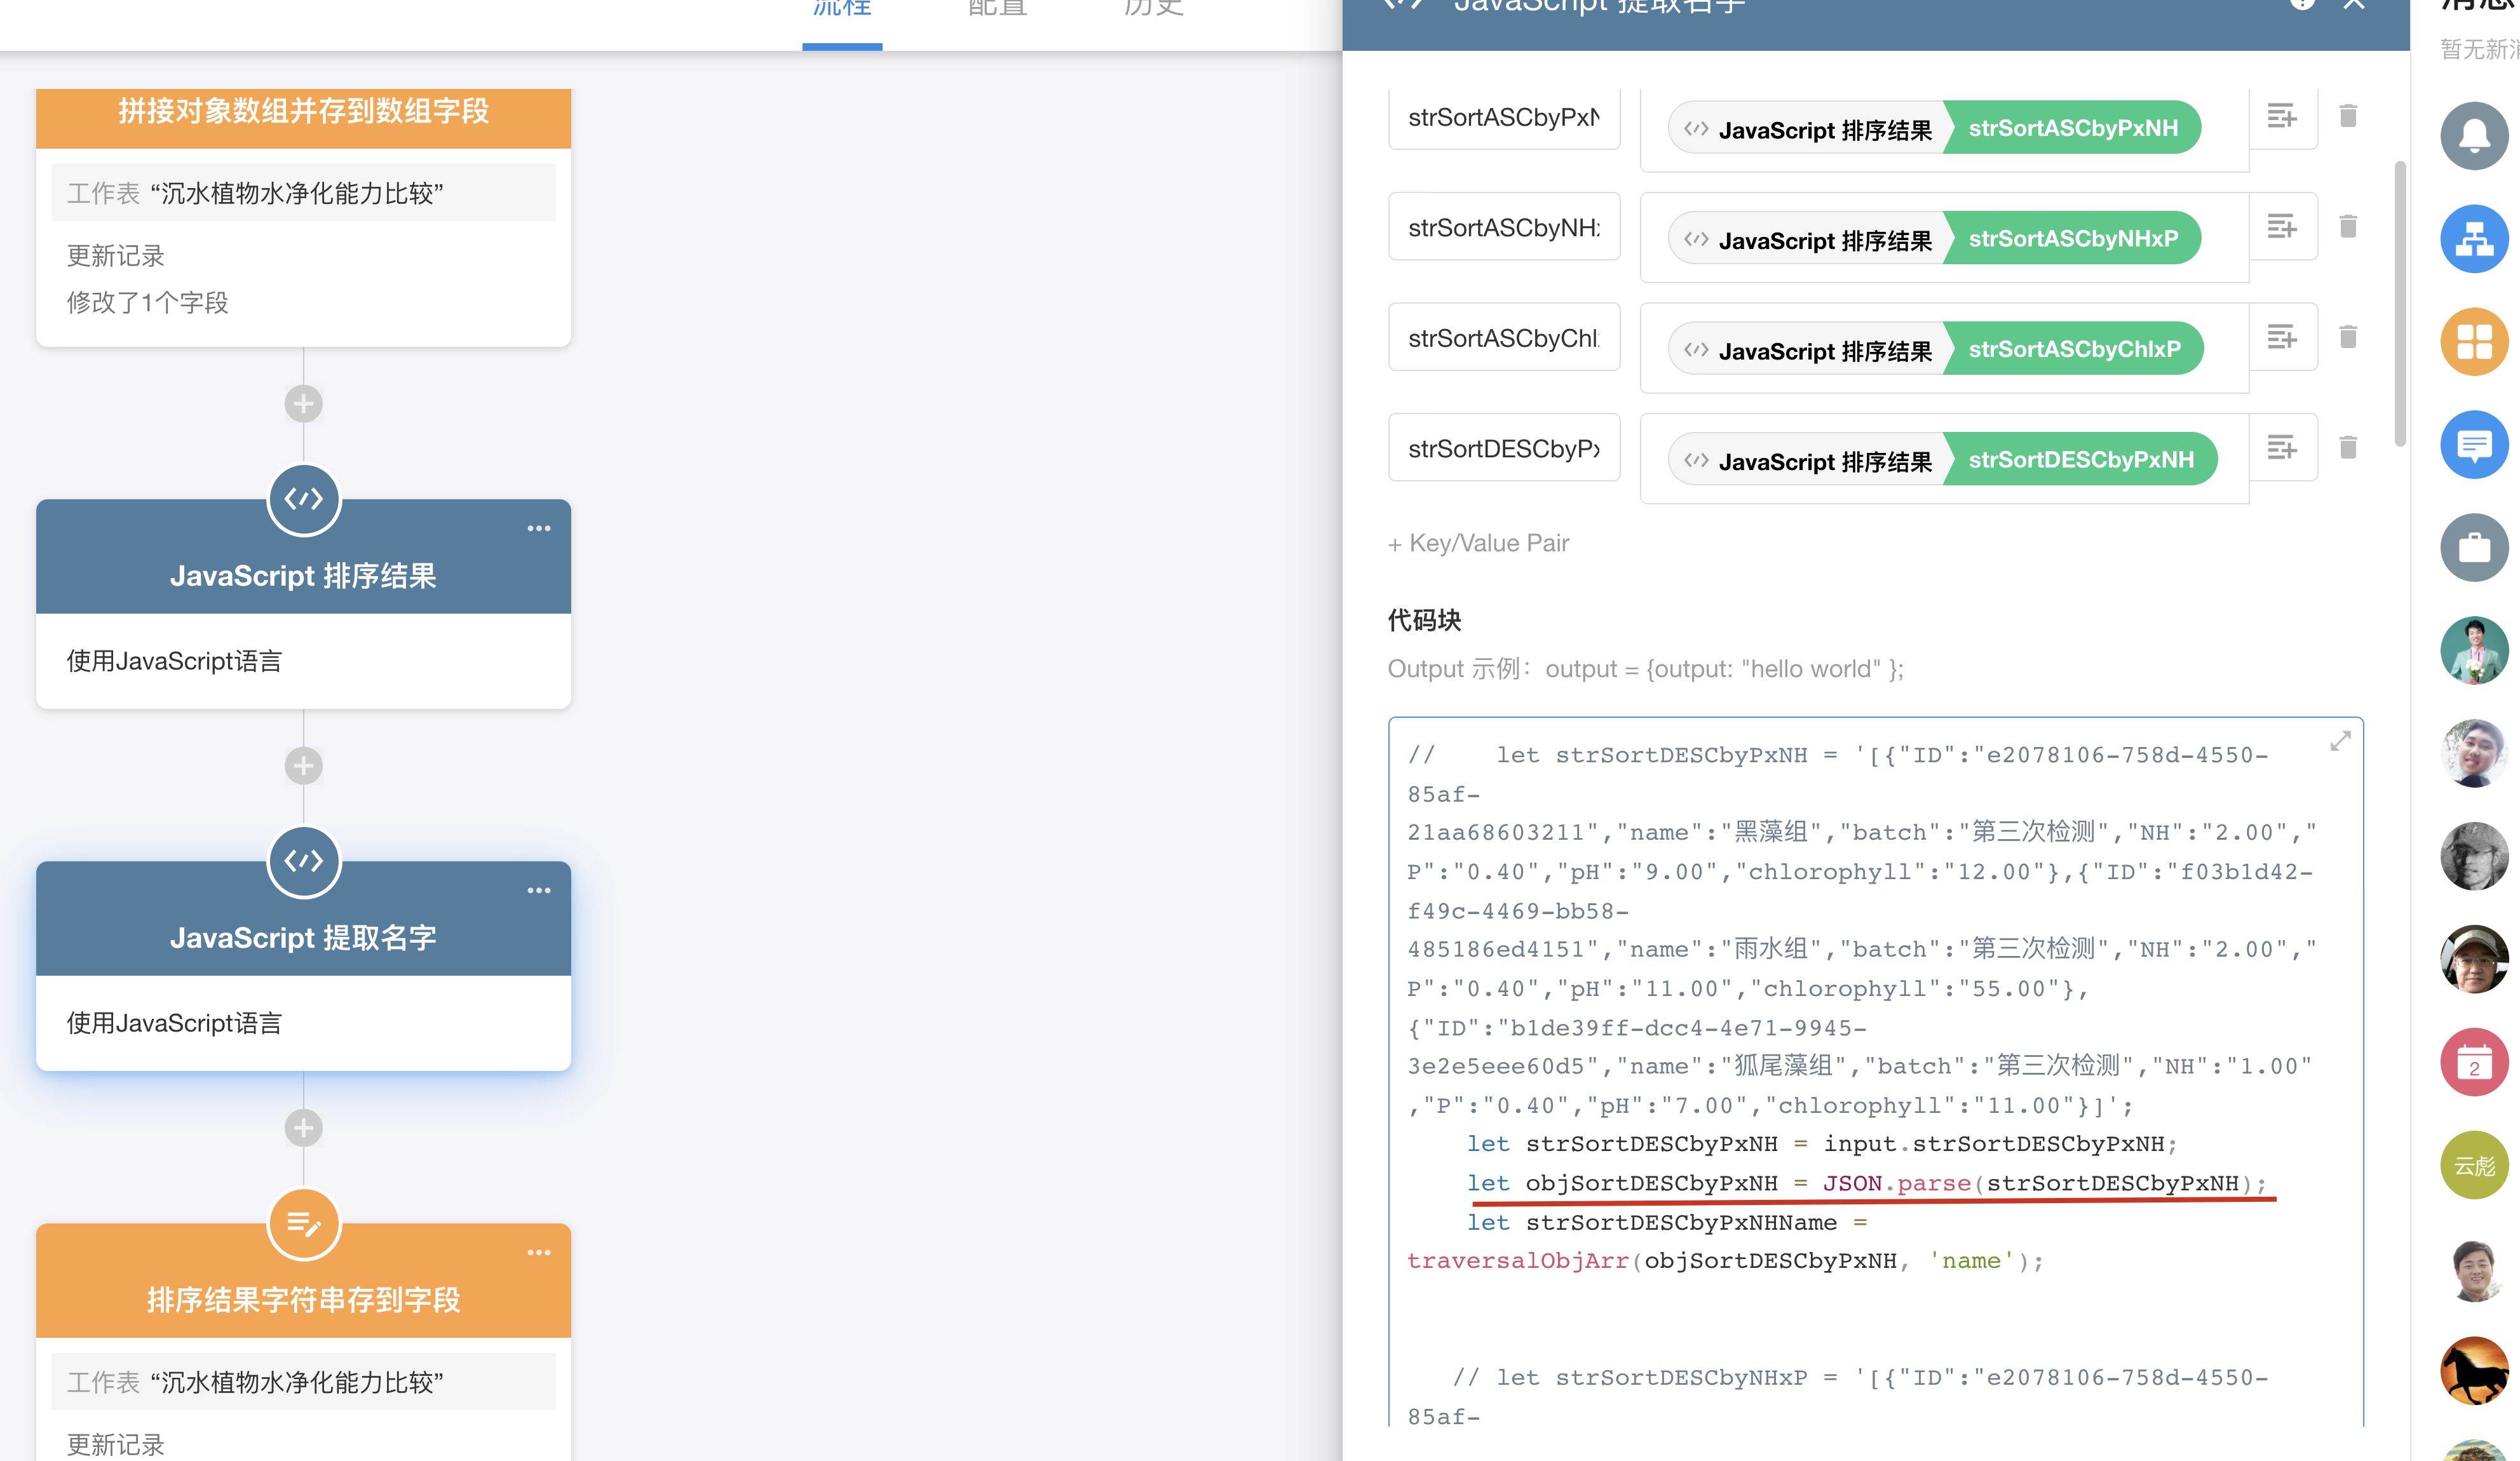
Task: Open more menu on JavaScript 提取名字 node
Action: point(539,890)
